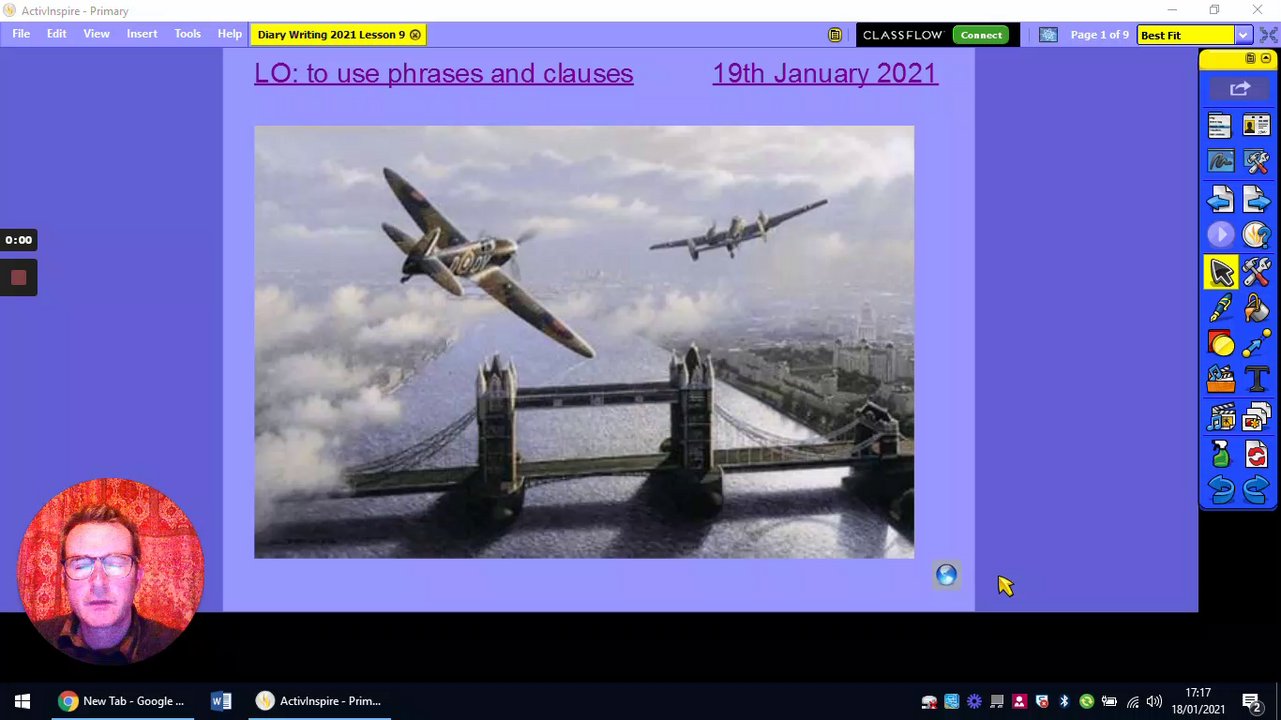Open Microsoft Word from the taskbar
This screenshot has height=720, width=1281.
coord(221,701)
